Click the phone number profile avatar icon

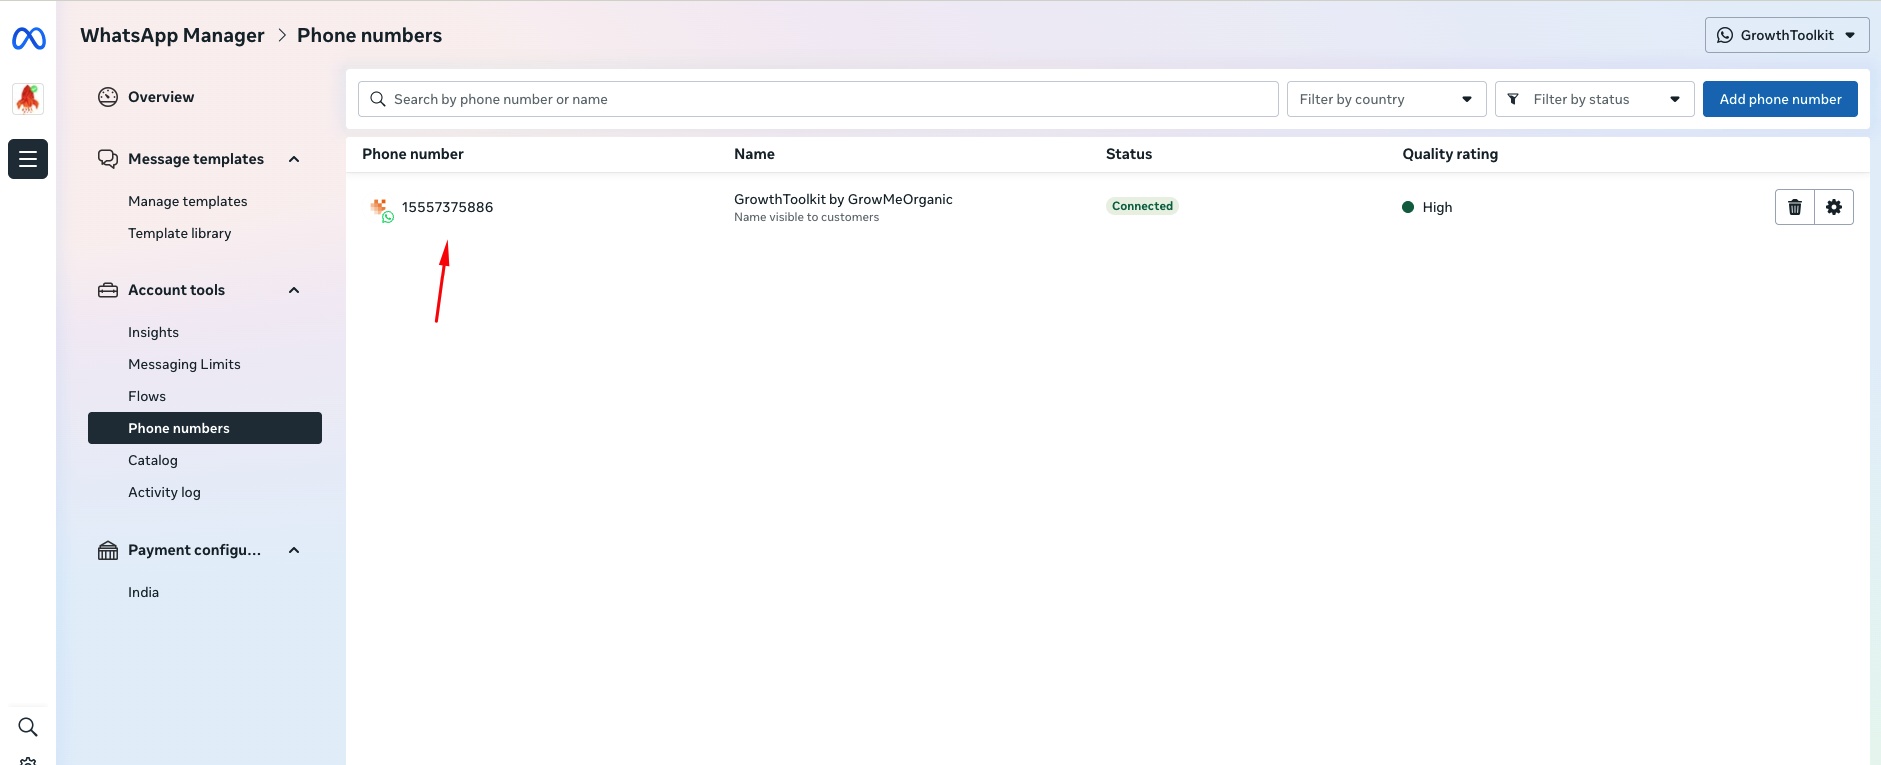pos(381,209)
